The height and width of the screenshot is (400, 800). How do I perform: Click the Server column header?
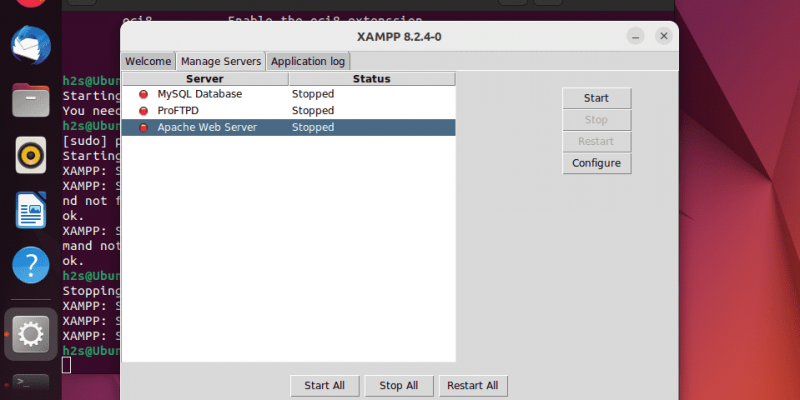pos(205,79)
